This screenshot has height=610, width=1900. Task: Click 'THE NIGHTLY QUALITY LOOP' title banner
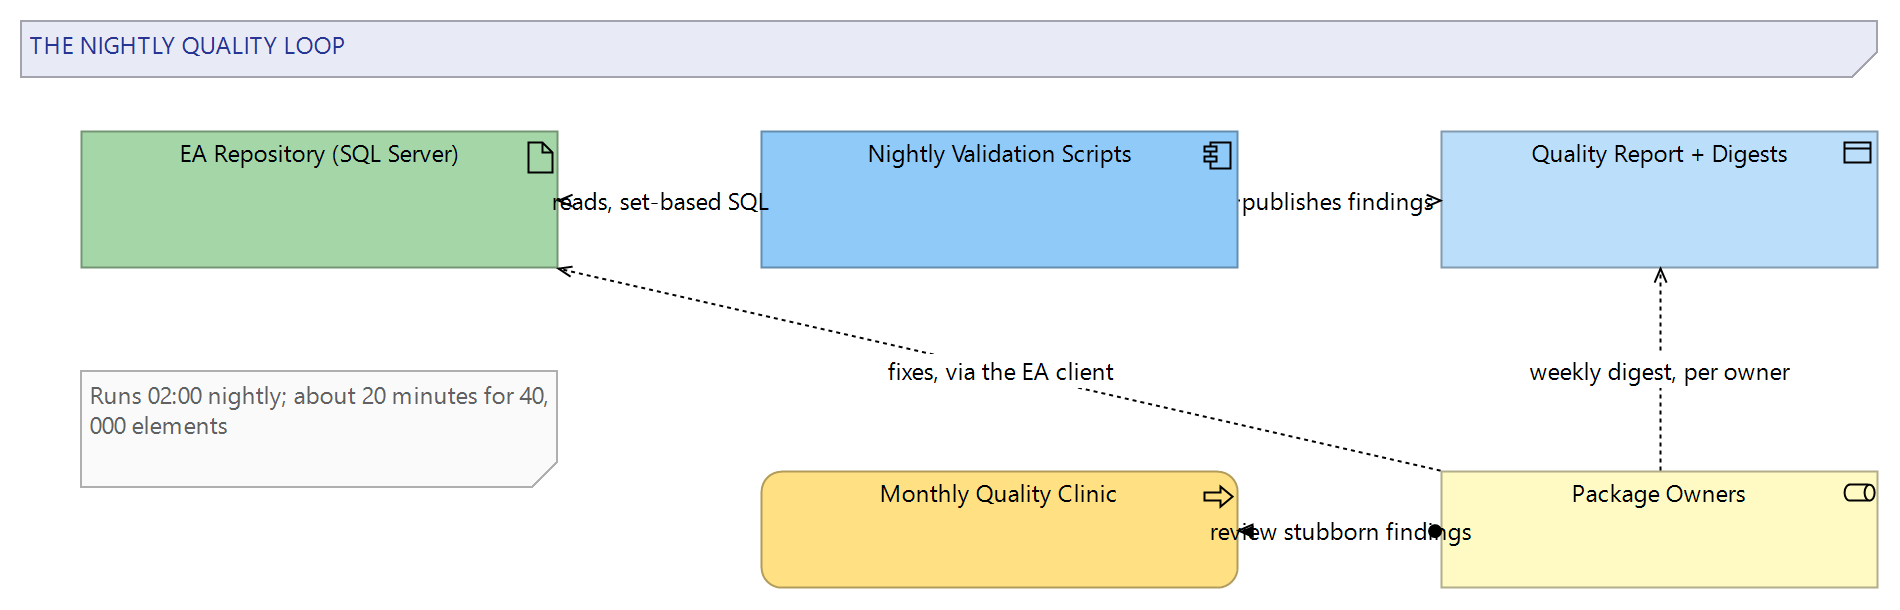(948, 49)
